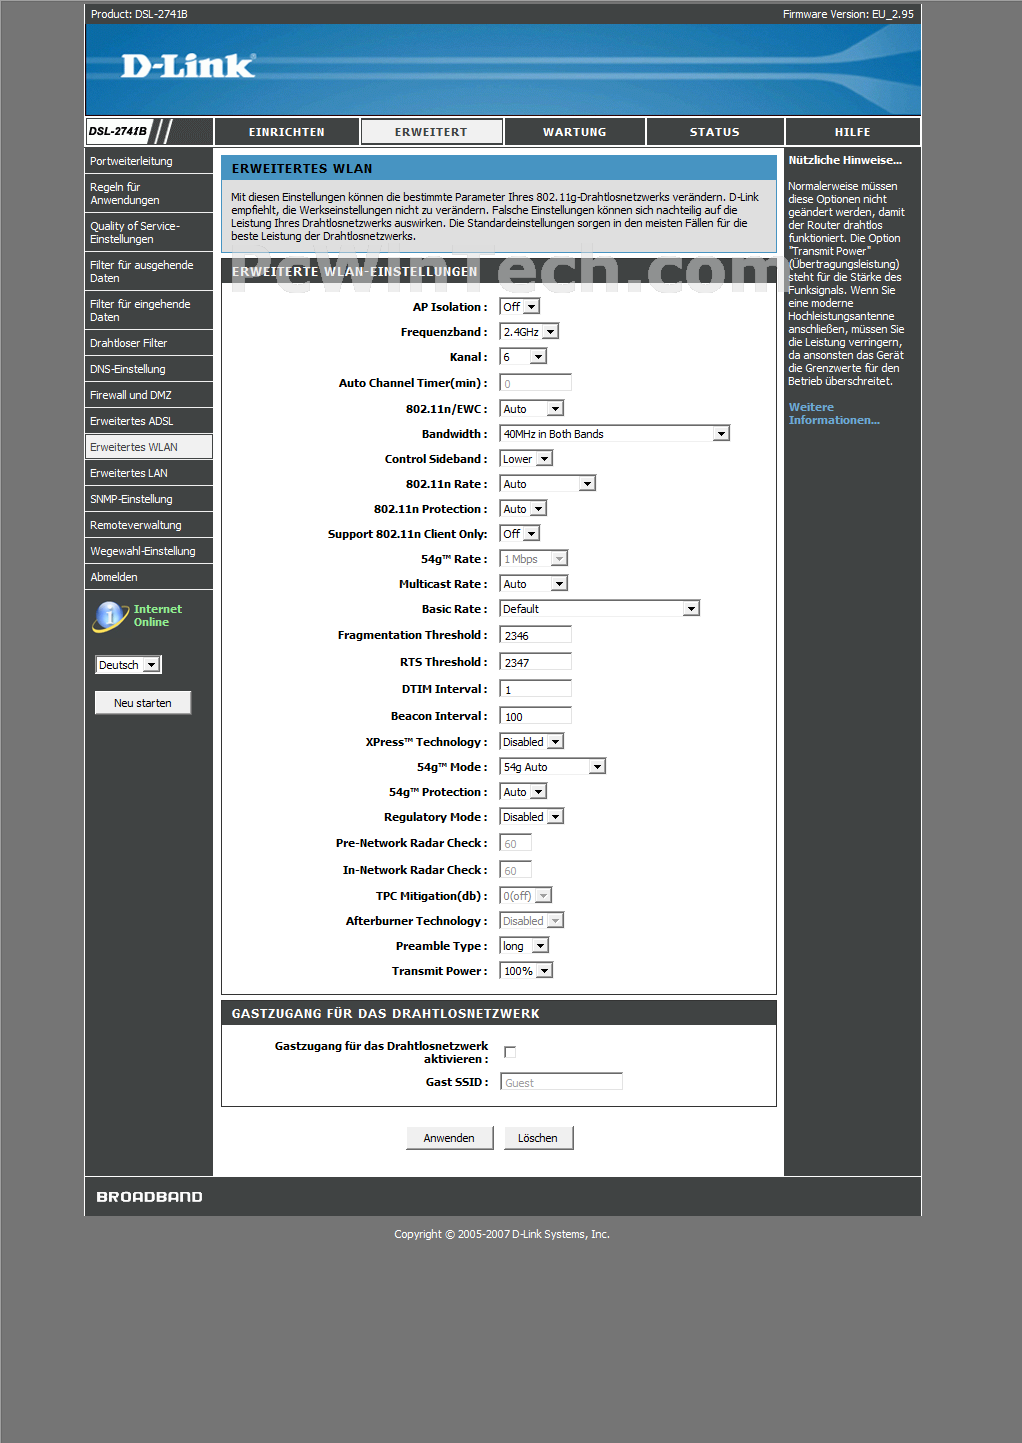Open the Kanal channel dropdown
1022x1443 pixels.
tap(523, 357)
